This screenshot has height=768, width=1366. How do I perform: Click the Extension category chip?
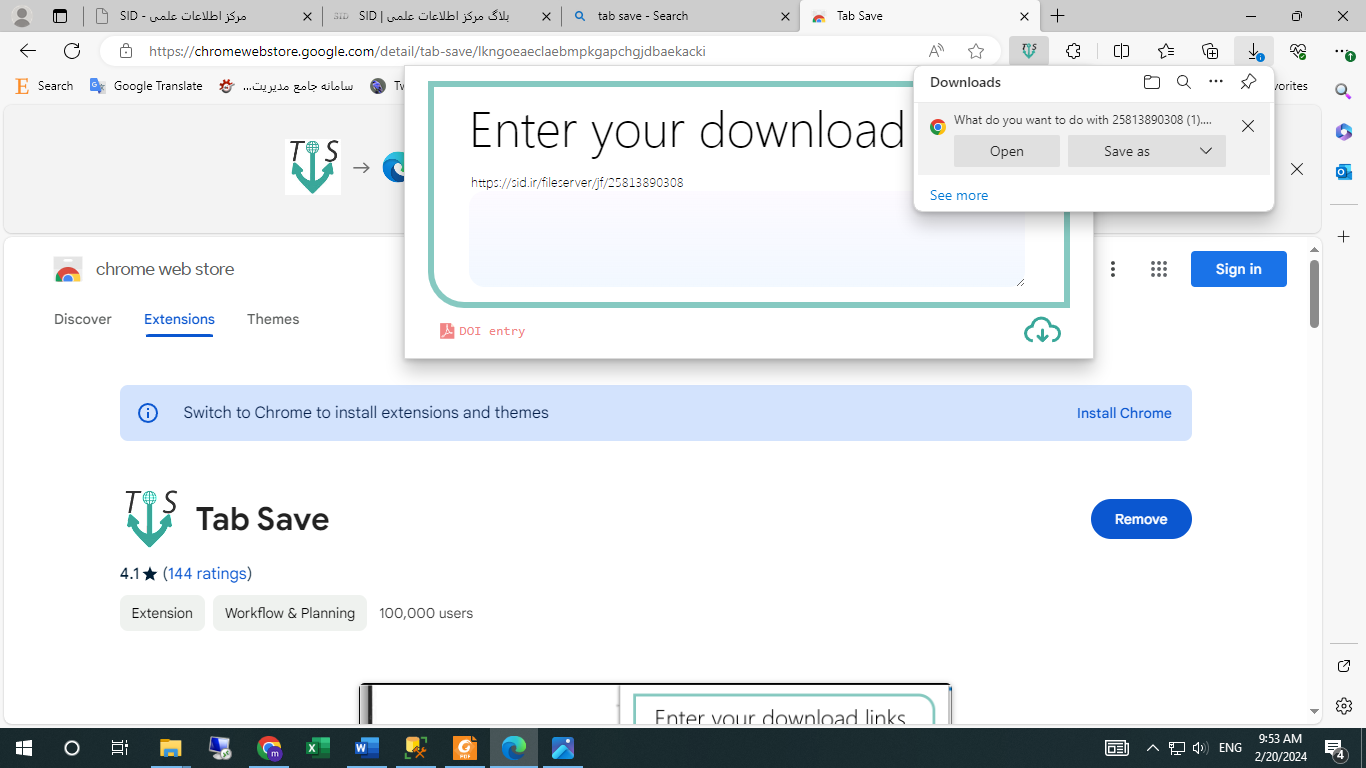(162, 613)
